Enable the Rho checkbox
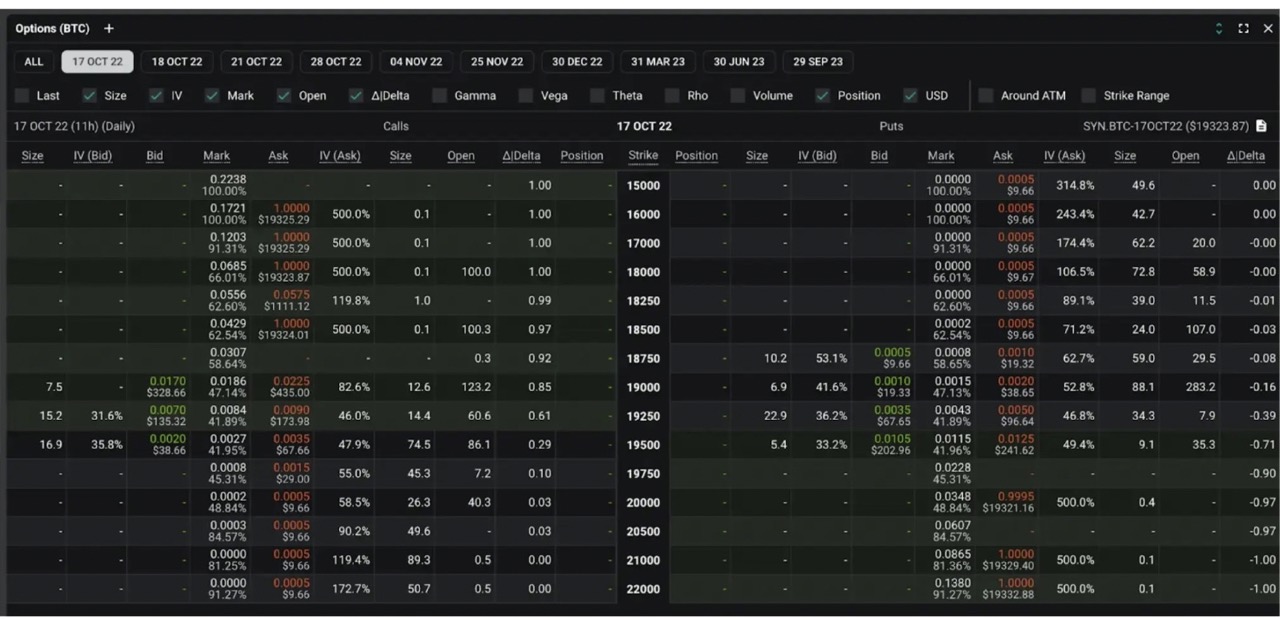Image resolution: width=1280 pixels, height=619 pixels. [x=671, y=96]
